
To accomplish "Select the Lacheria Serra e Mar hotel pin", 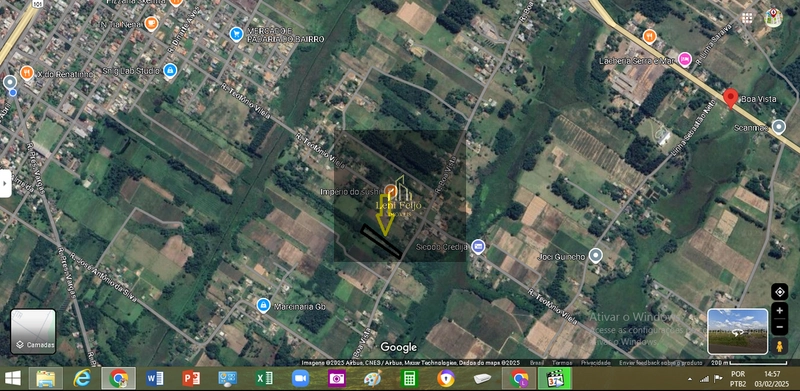I will point(685,60).
